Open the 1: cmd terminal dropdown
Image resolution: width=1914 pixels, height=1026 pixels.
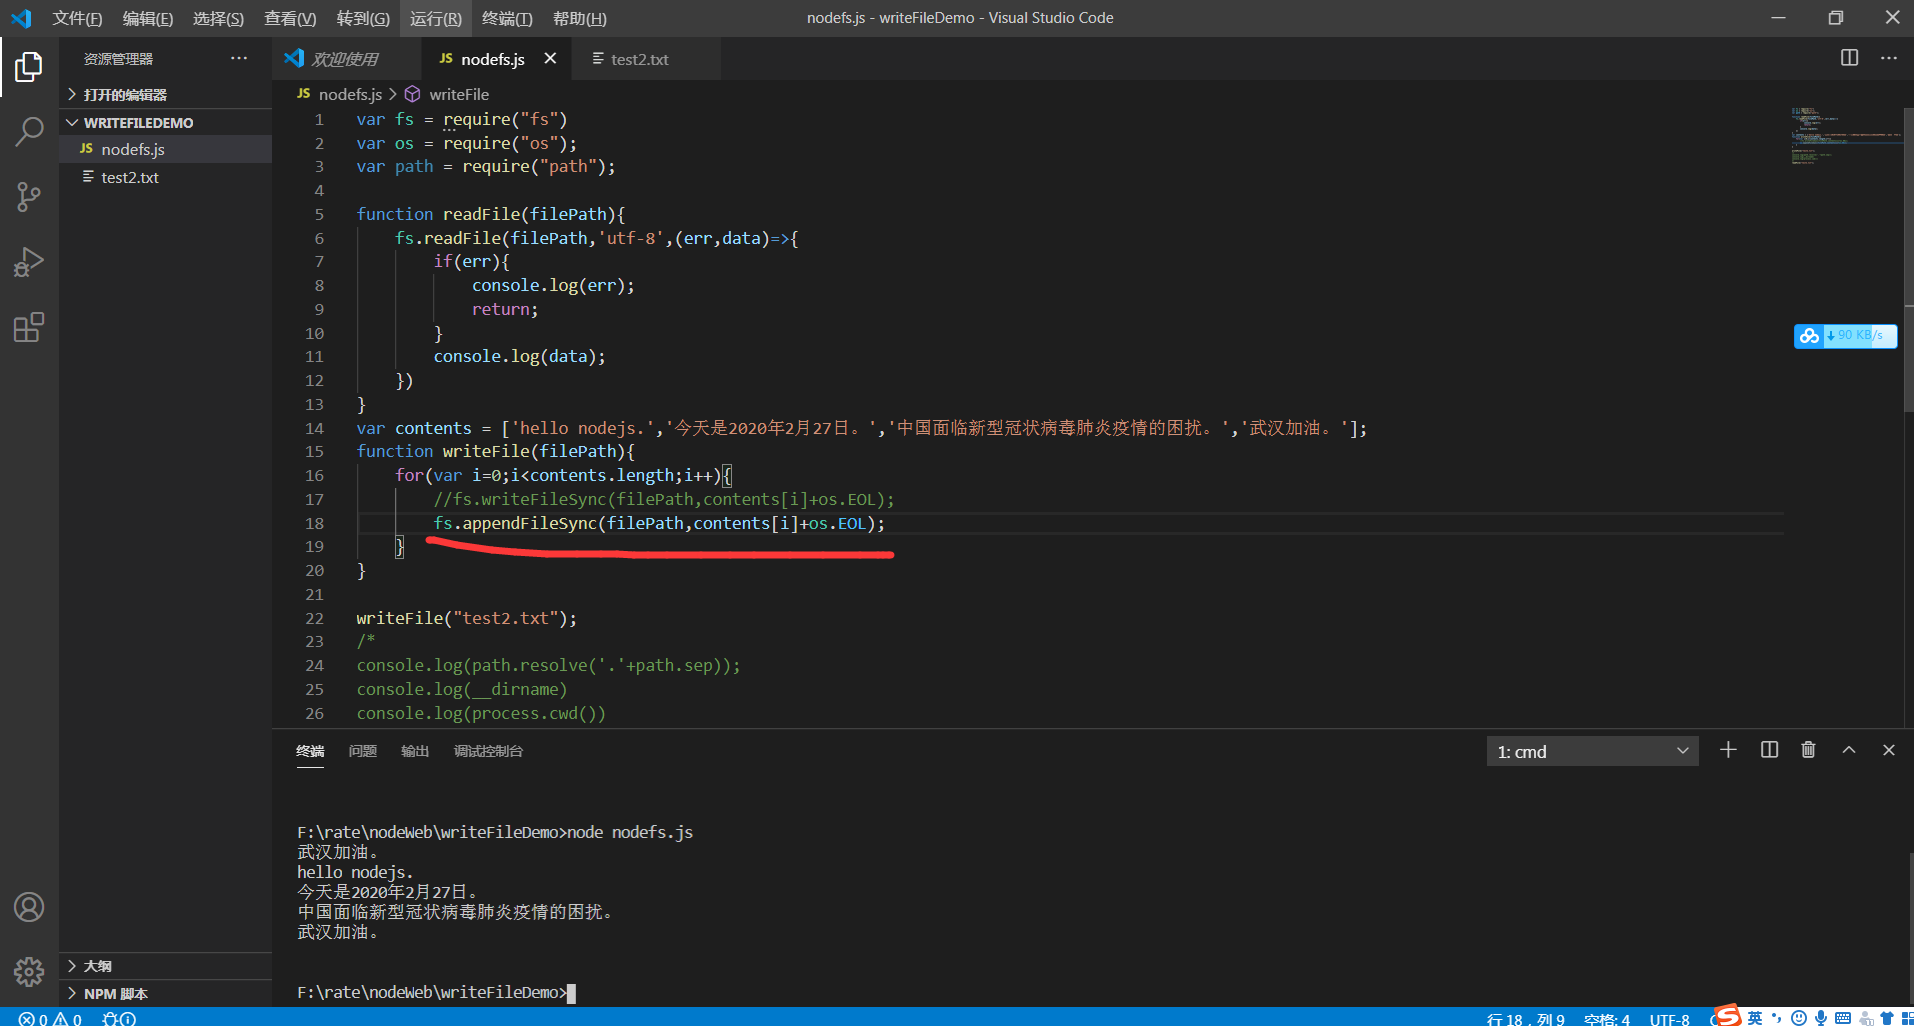click(1591, 751)
